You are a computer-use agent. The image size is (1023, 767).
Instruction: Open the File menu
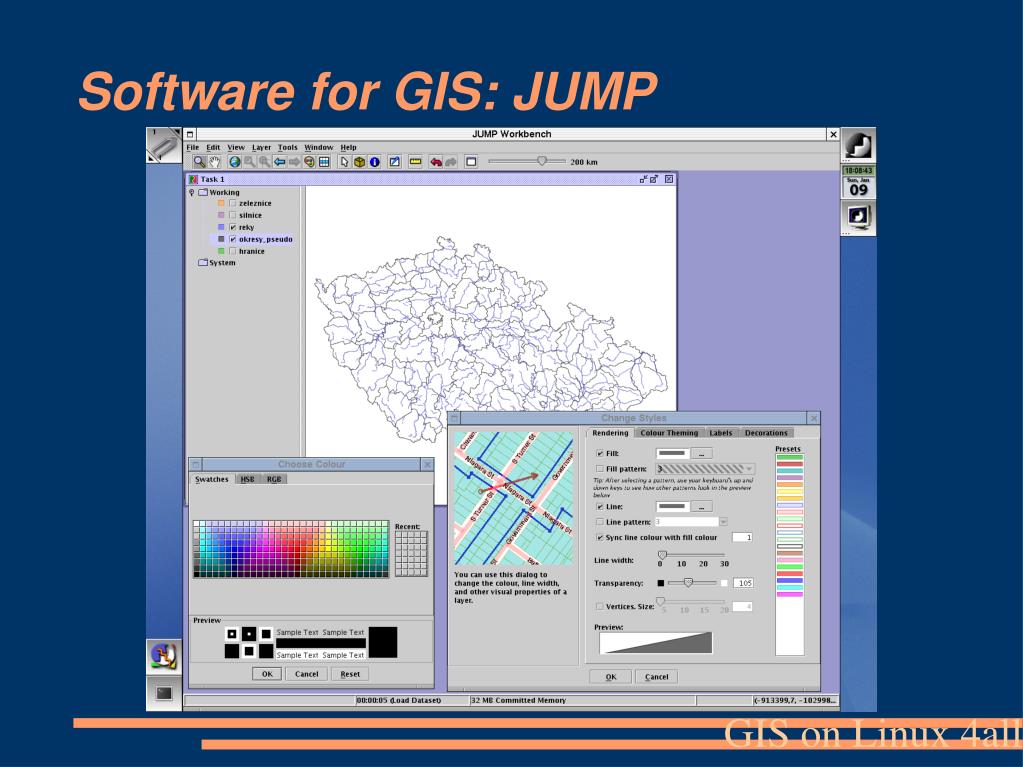point(193,147)
